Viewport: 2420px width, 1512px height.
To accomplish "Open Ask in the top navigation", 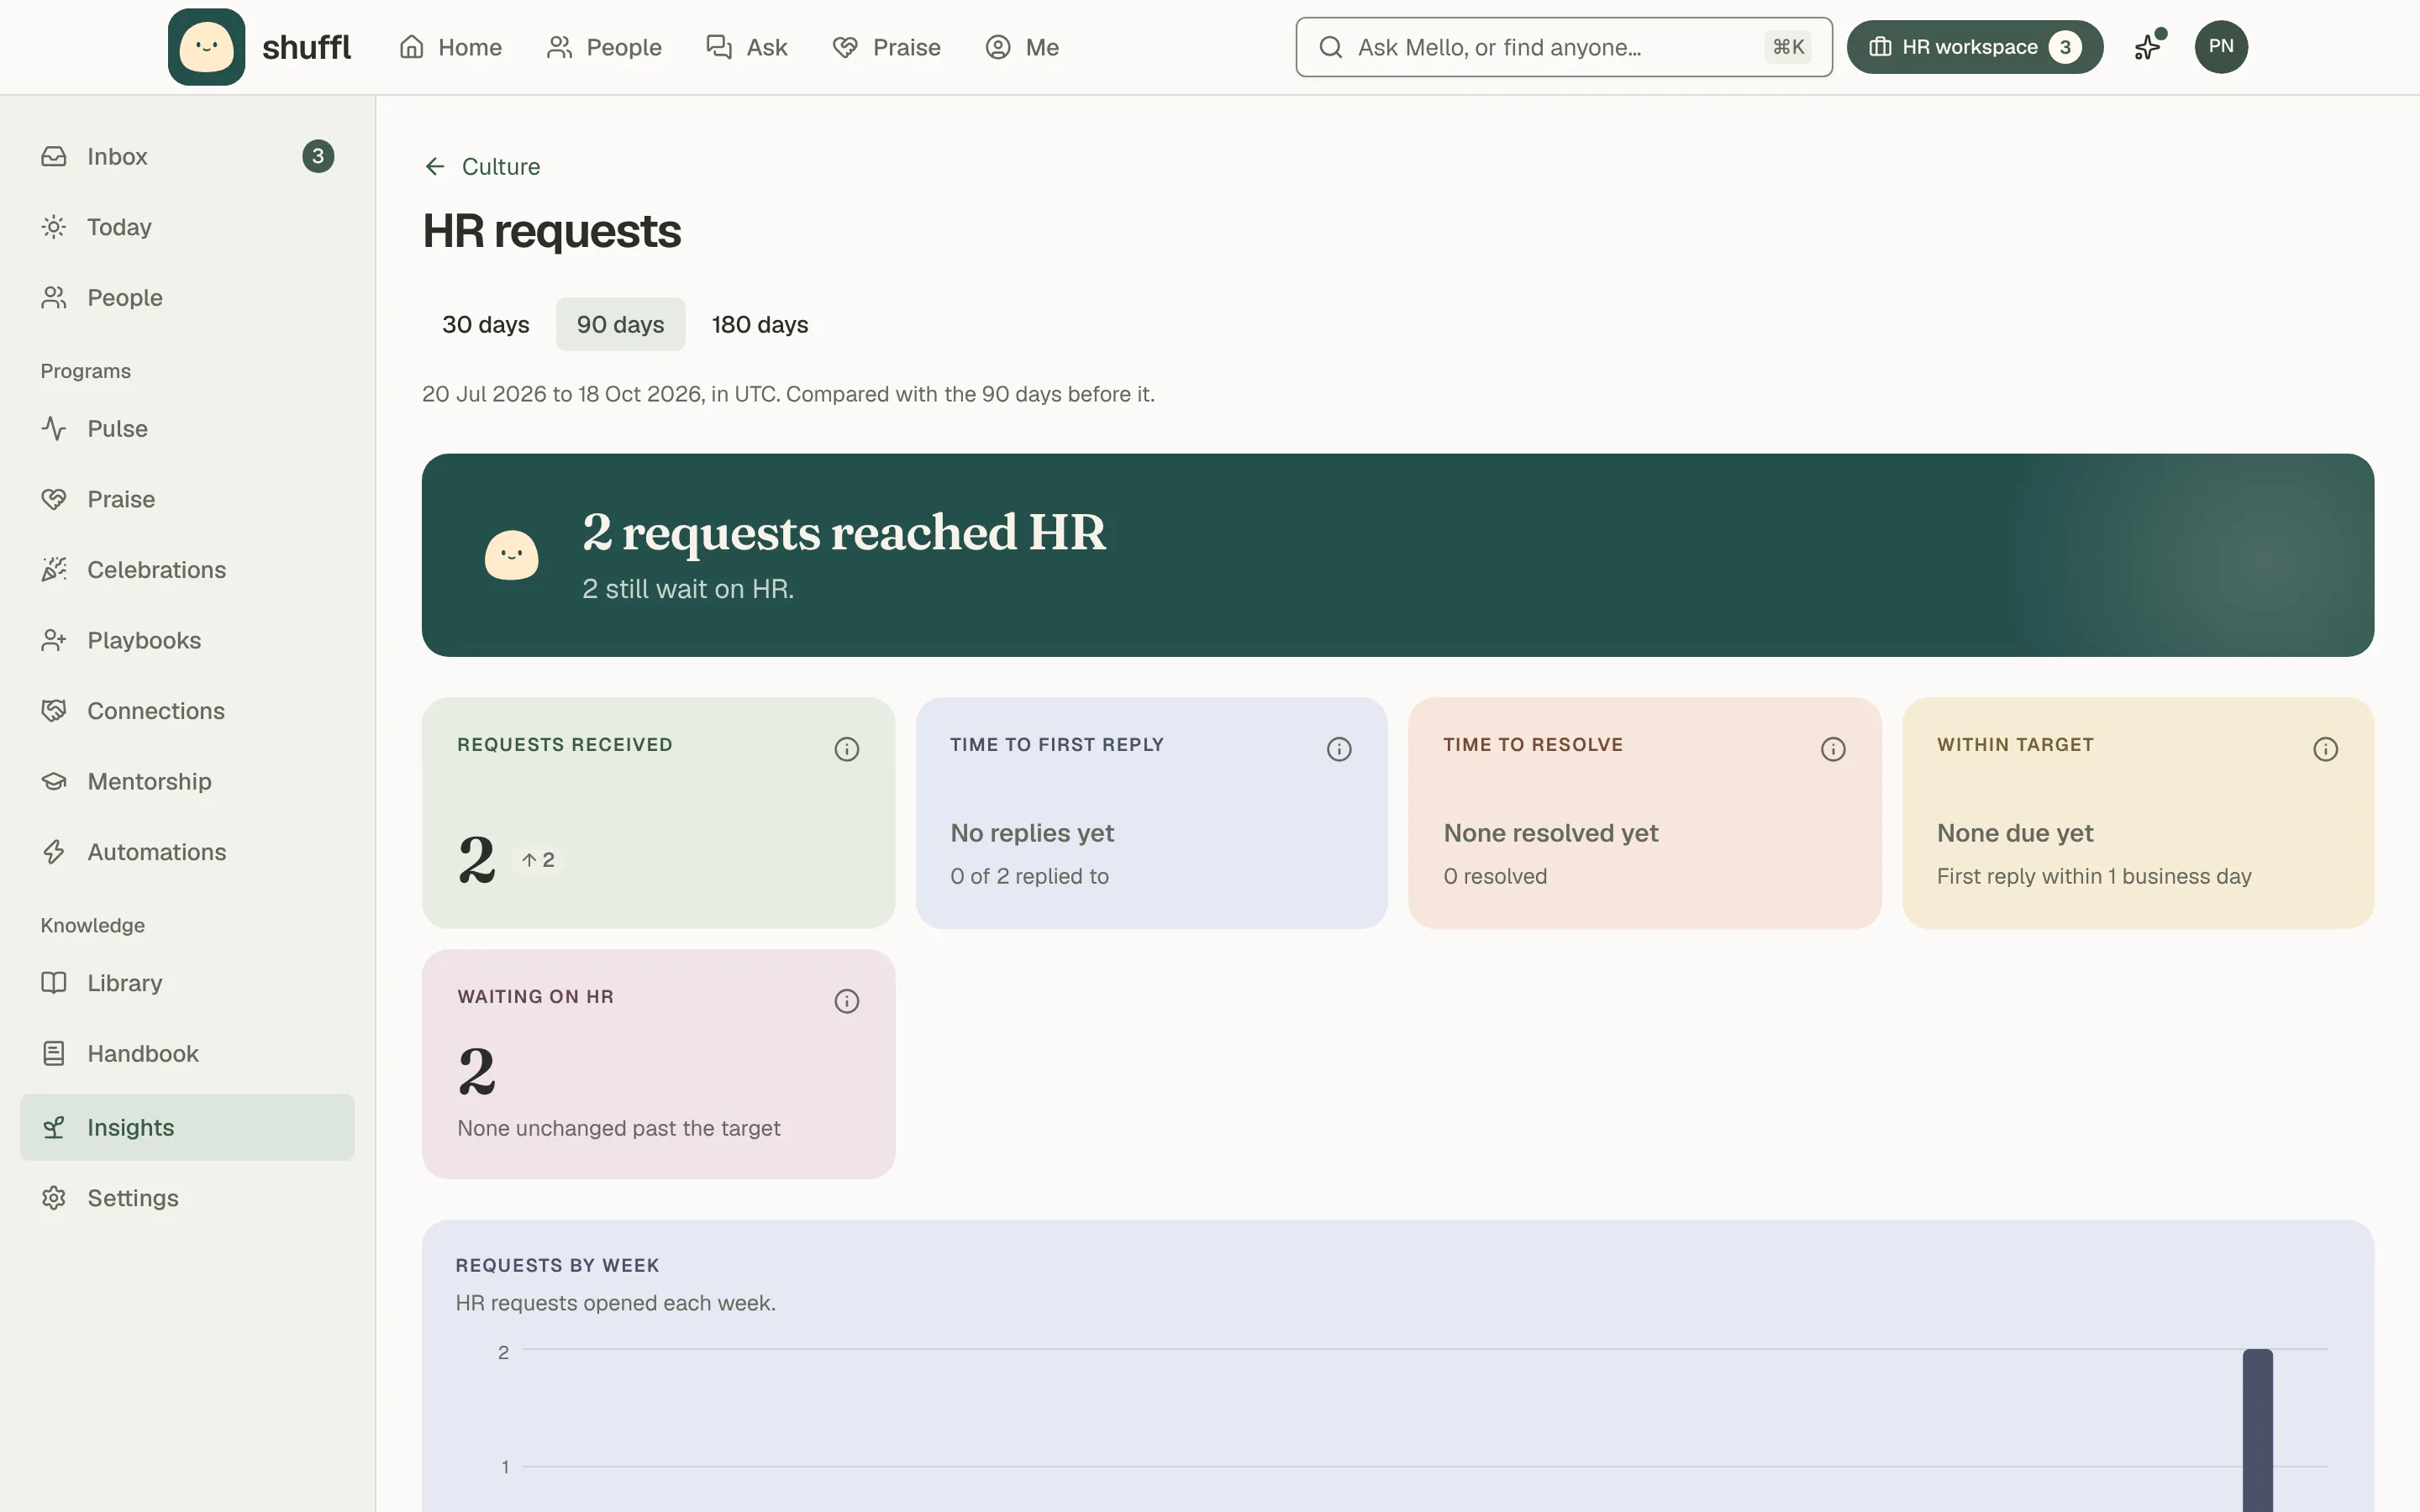I will 747,47.
